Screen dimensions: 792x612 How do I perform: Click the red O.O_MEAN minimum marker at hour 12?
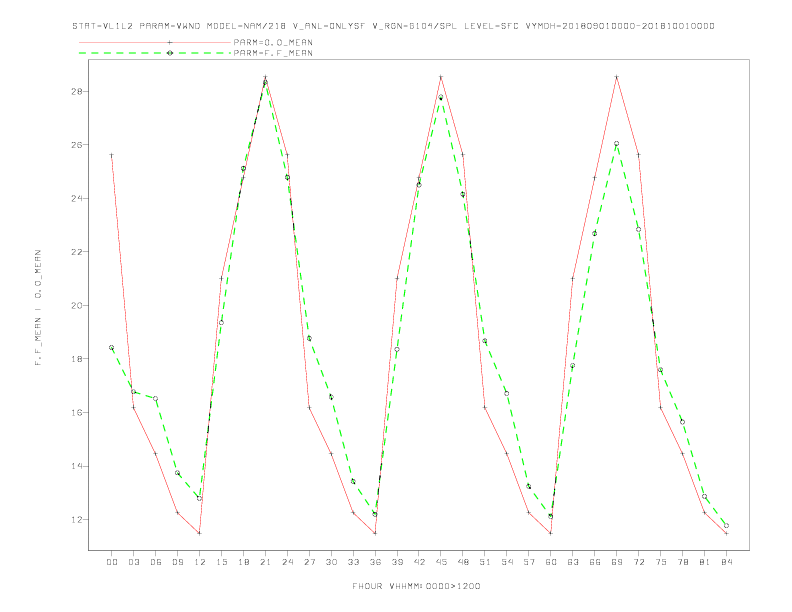click(200, 533)
